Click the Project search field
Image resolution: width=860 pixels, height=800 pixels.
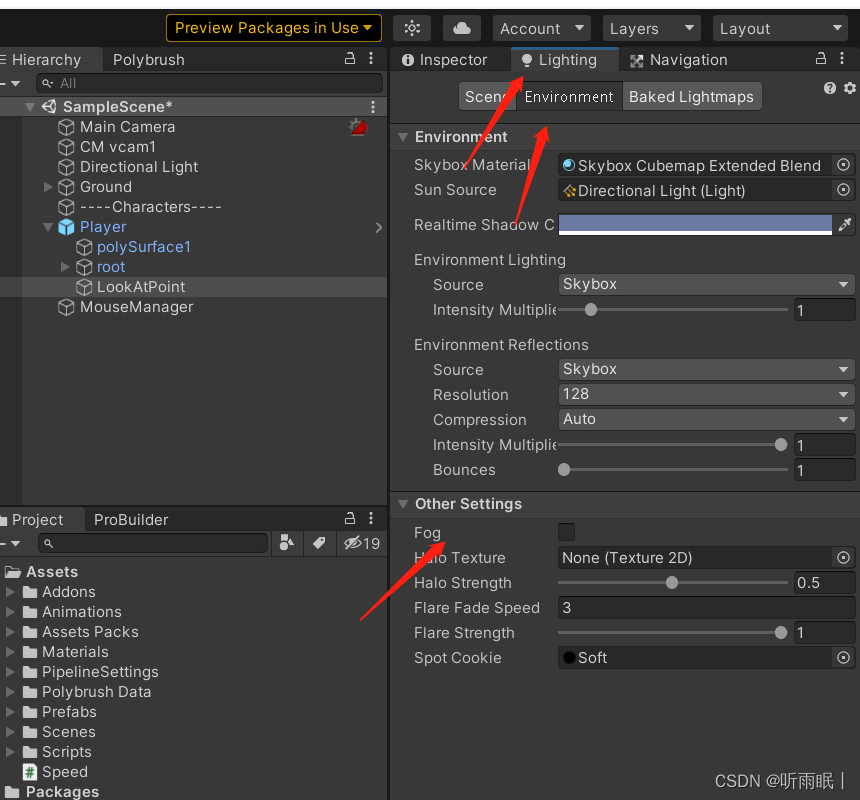click(x=154, y=543)
